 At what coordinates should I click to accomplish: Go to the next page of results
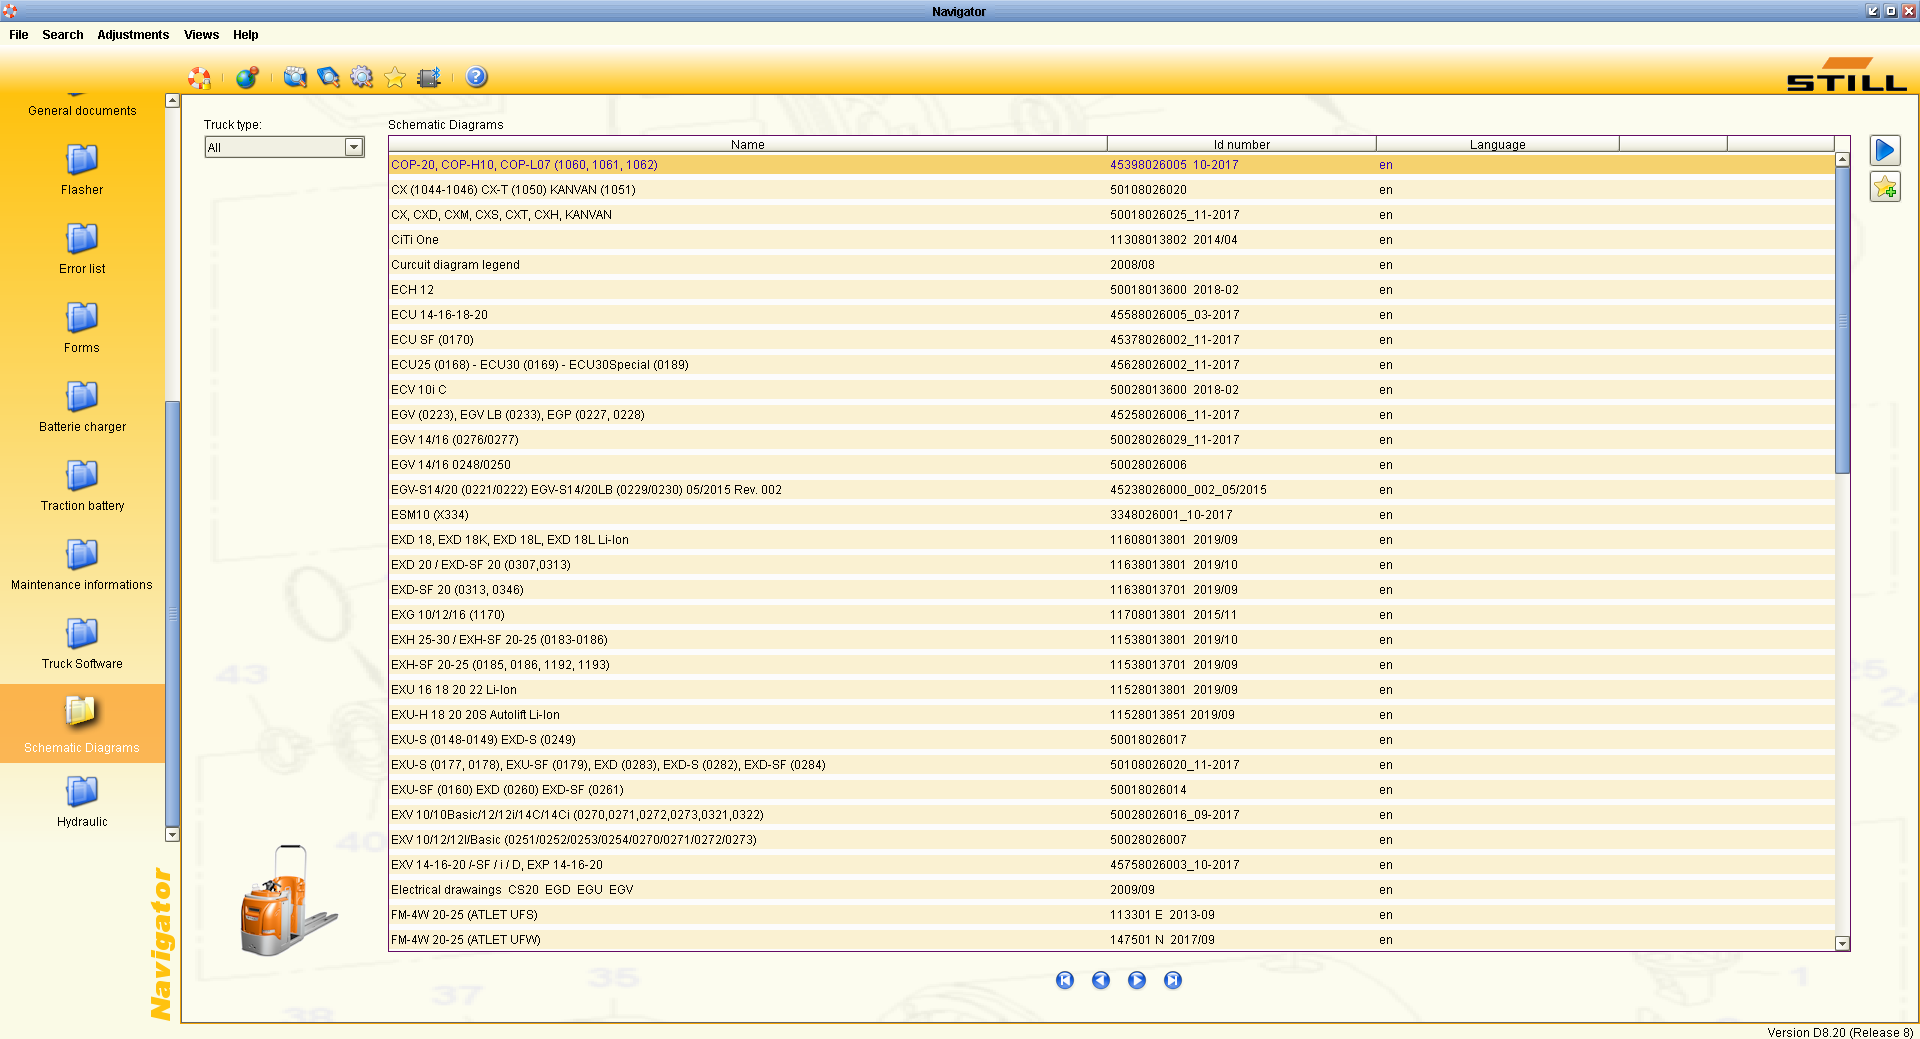pos(1137,980)
